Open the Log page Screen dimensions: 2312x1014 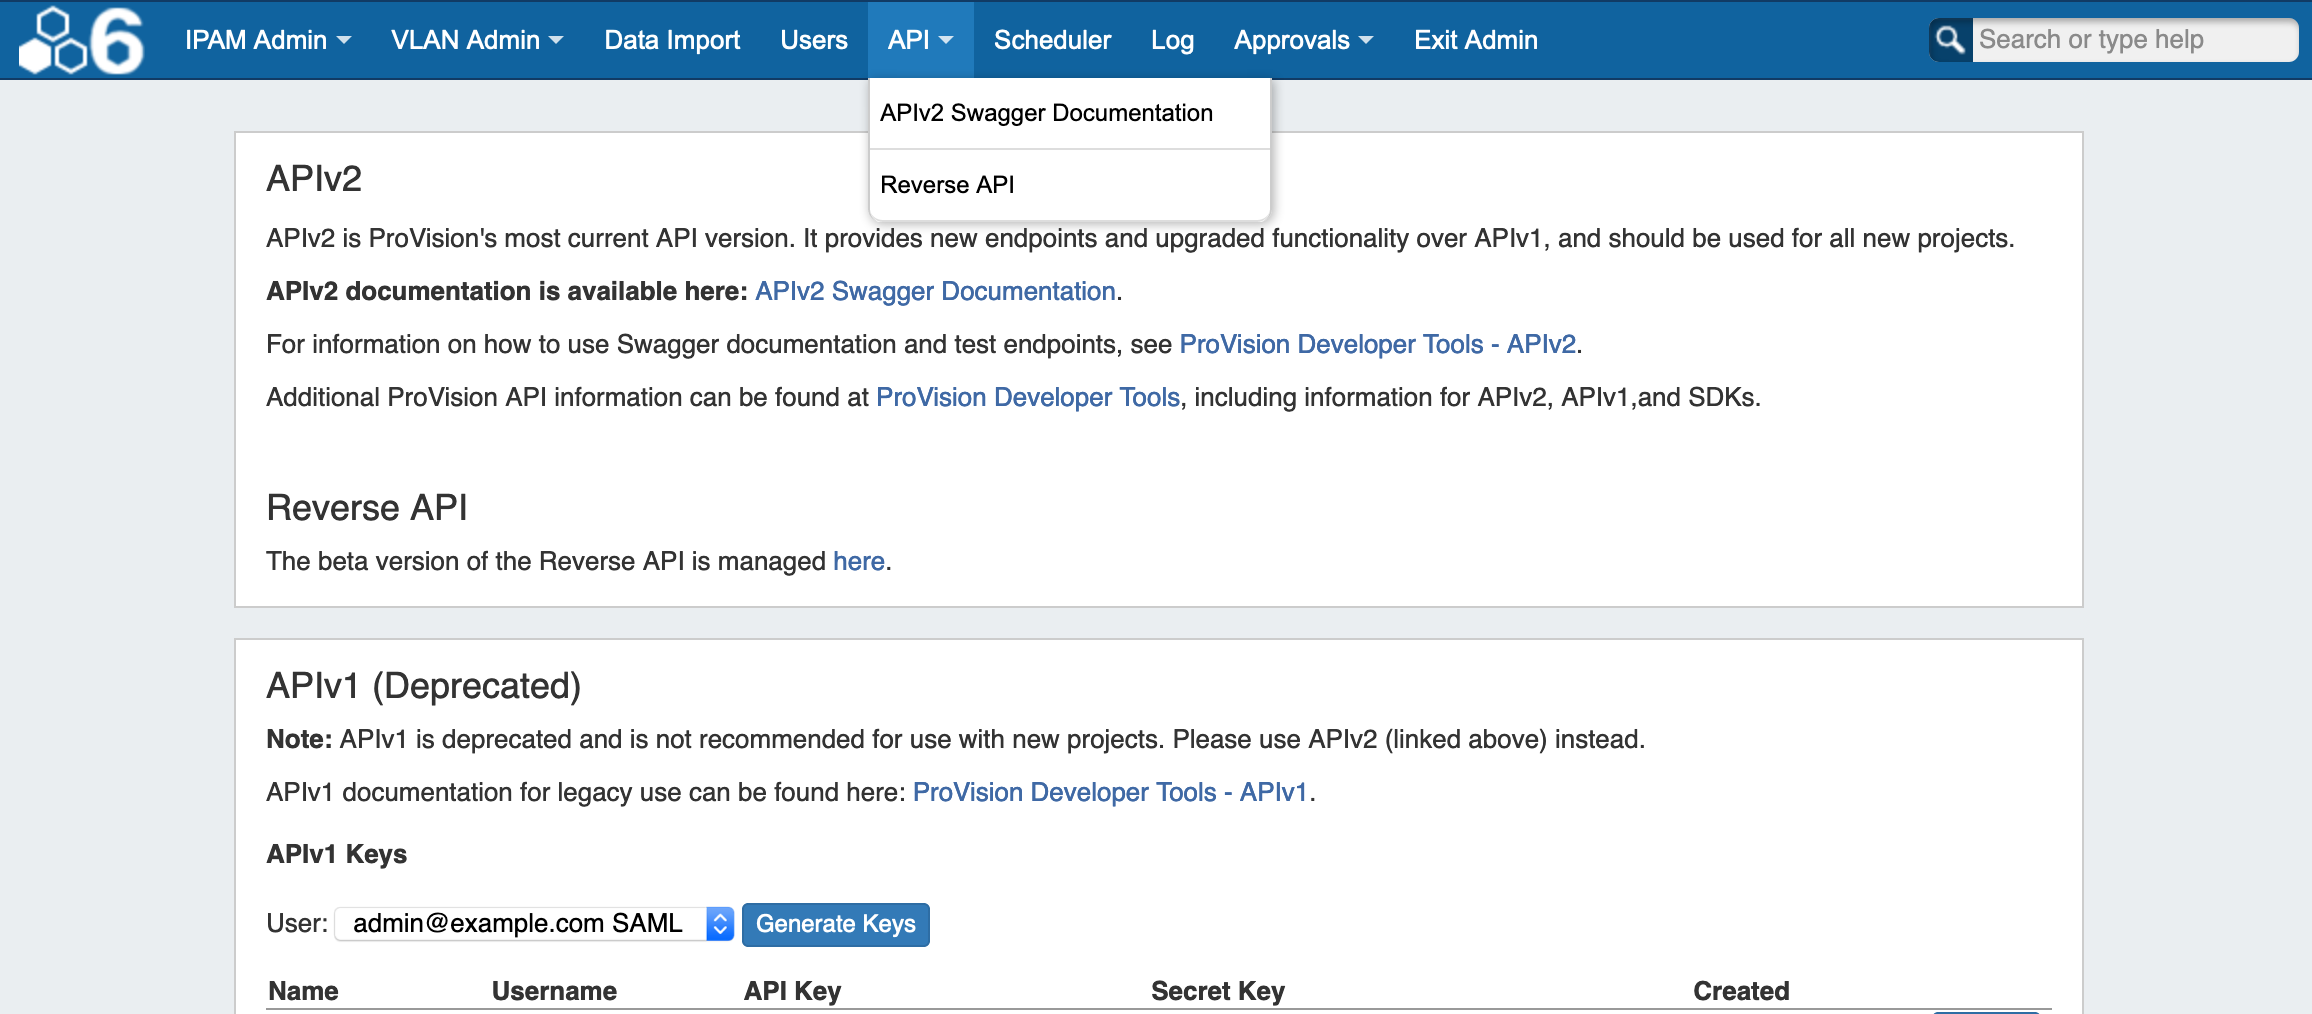pyautogui.click(x=1172, y=40)
